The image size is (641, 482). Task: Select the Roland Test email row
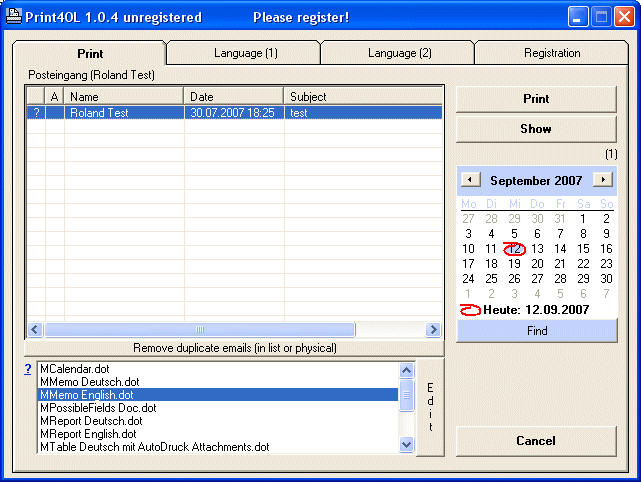(x=235, y=113)
